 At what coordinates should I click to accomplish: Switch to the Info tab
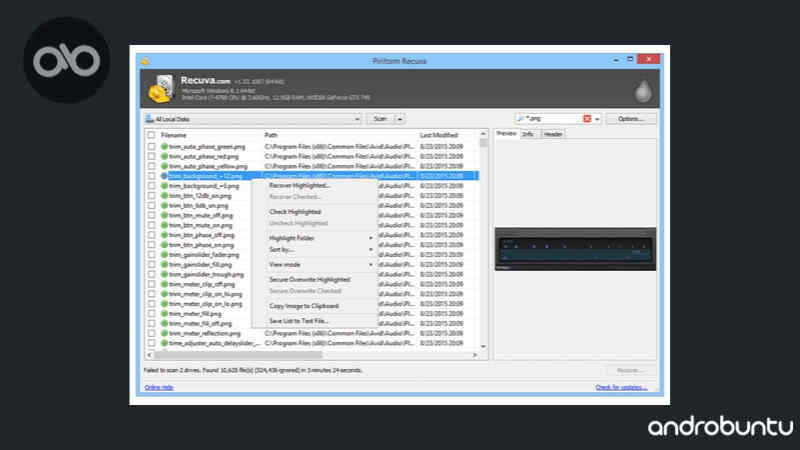coord(528,134)
